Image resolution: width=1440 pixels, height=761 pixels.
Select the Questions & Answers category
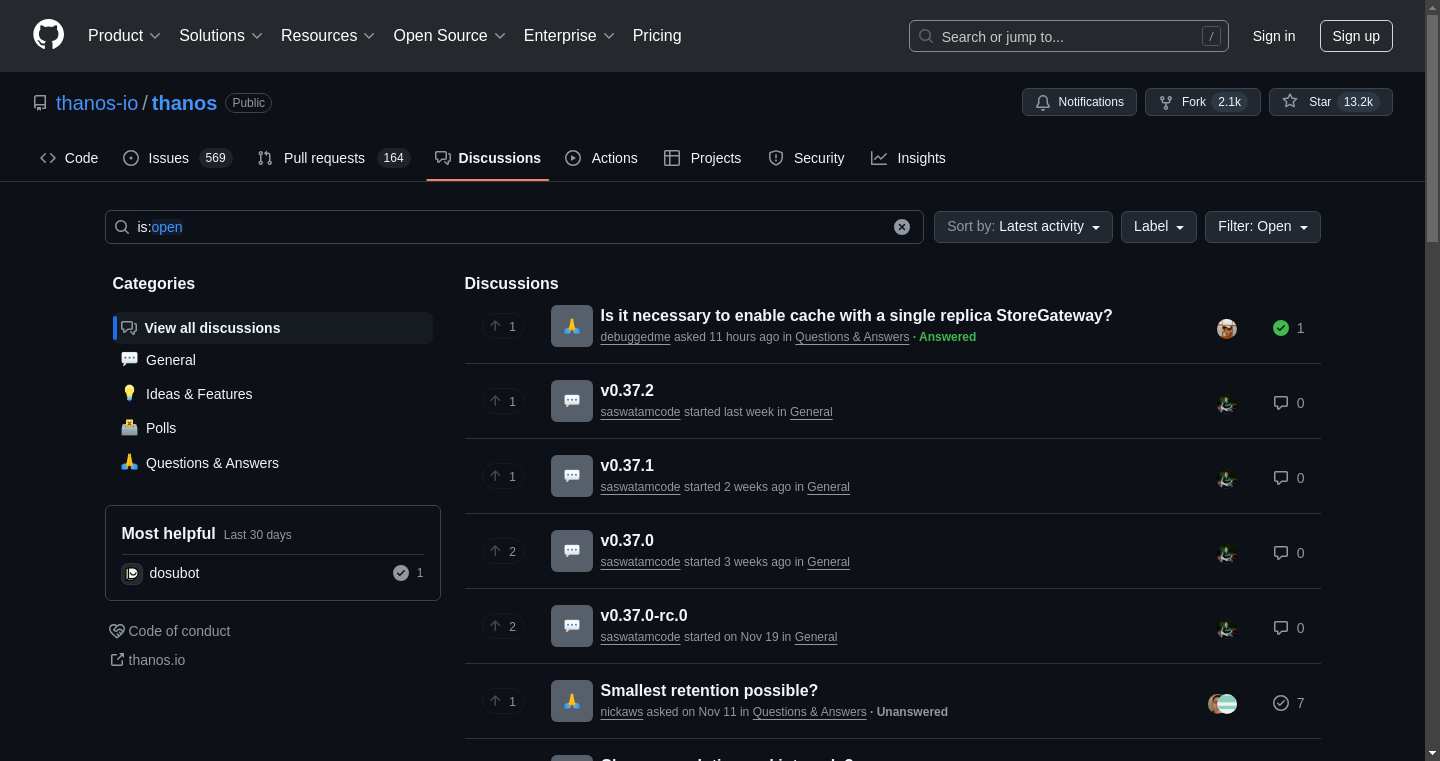click(273, 463)
